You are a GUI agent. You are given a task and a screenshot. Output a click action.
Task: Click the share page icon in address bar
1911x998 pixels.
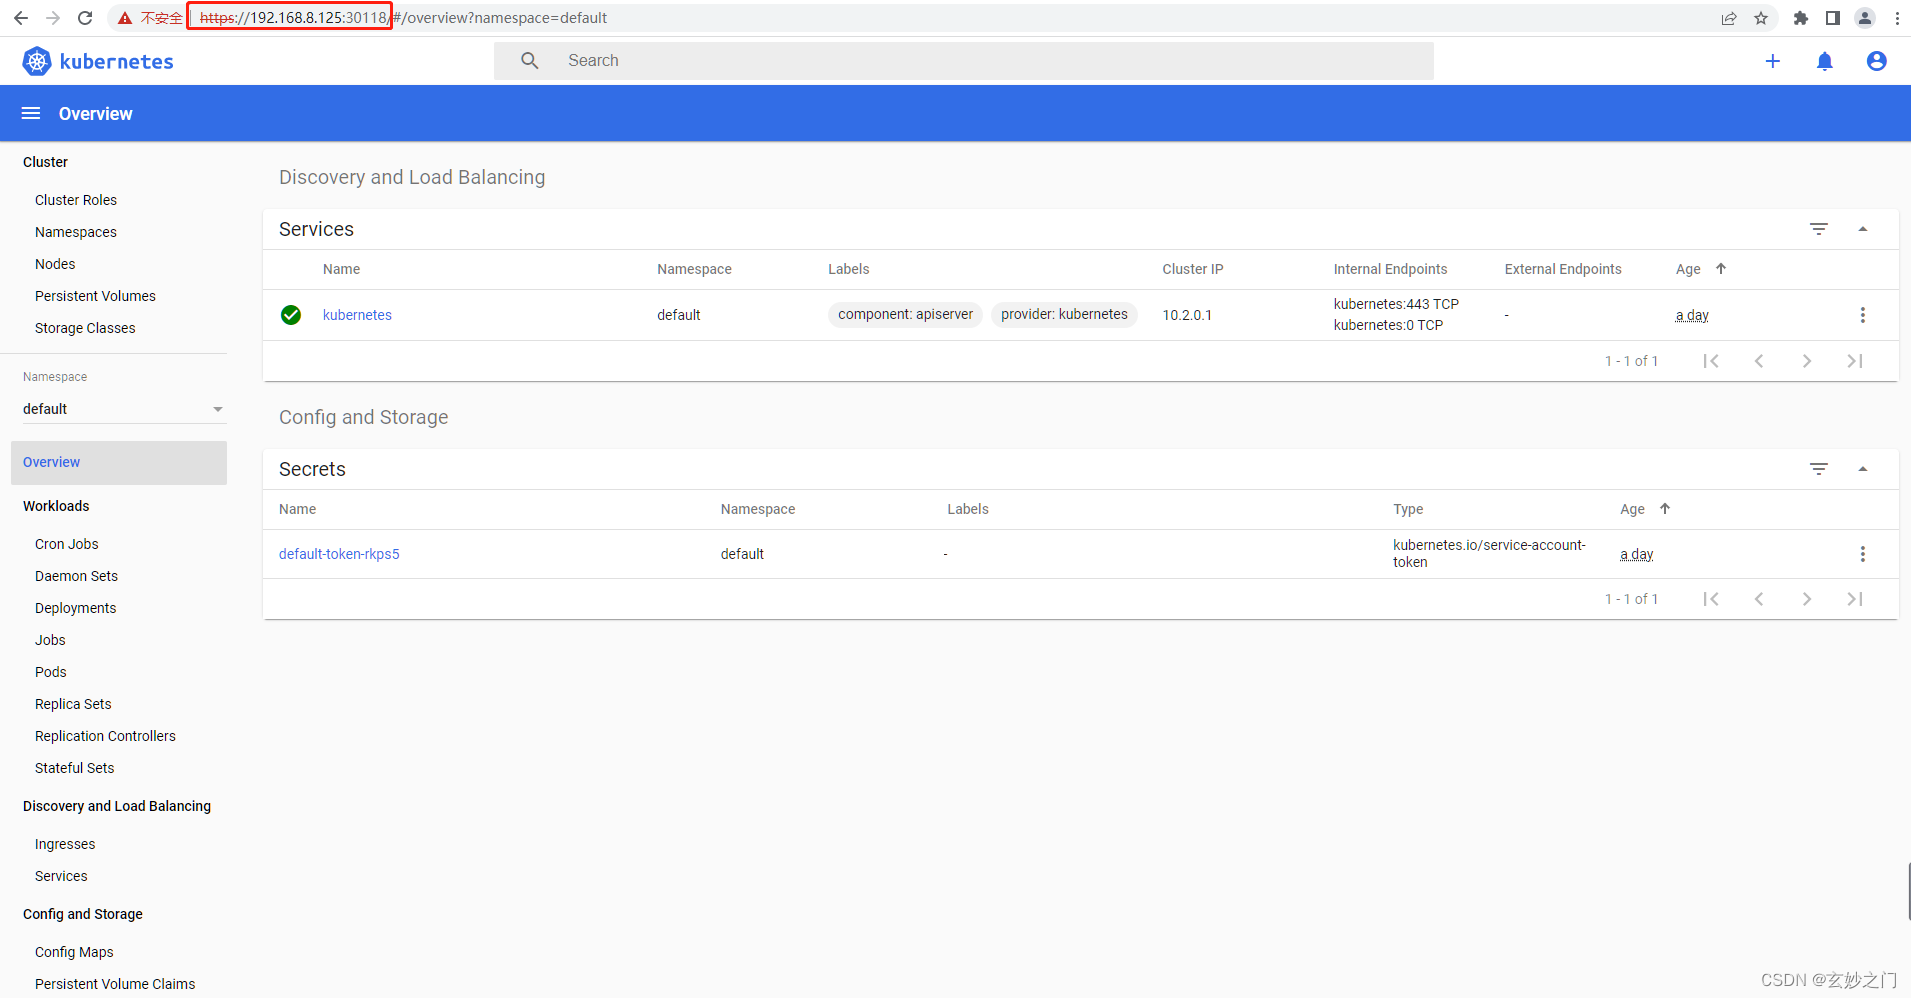(x=1729, y=18)
